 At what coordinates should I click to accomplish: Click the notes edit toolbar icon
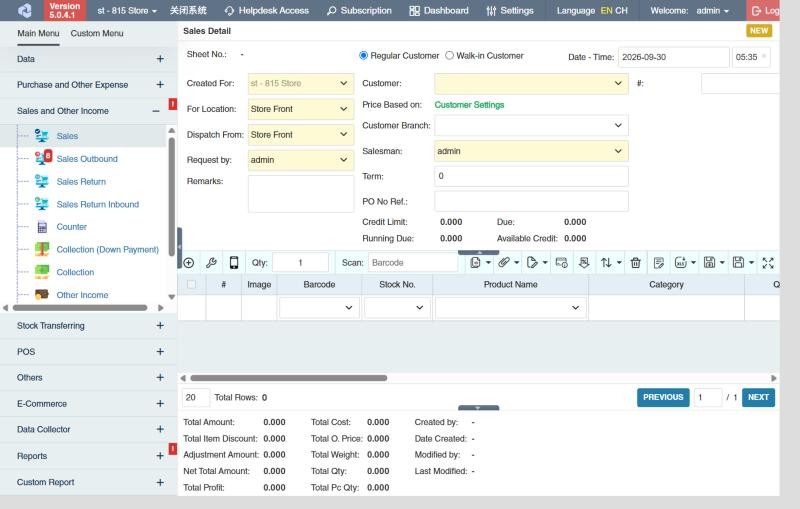click(659, 263)
